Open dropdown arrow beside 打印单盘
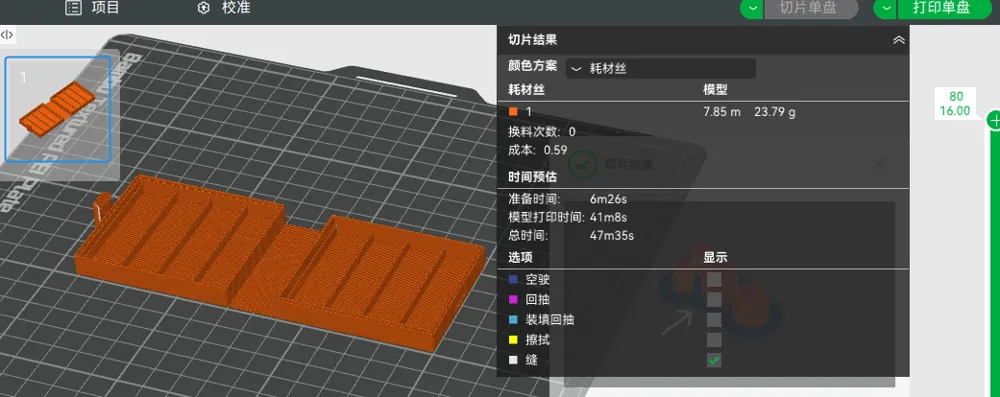The height and width of the screenshot is (397, 1000). pyautogui.click(x=885, y=8)
